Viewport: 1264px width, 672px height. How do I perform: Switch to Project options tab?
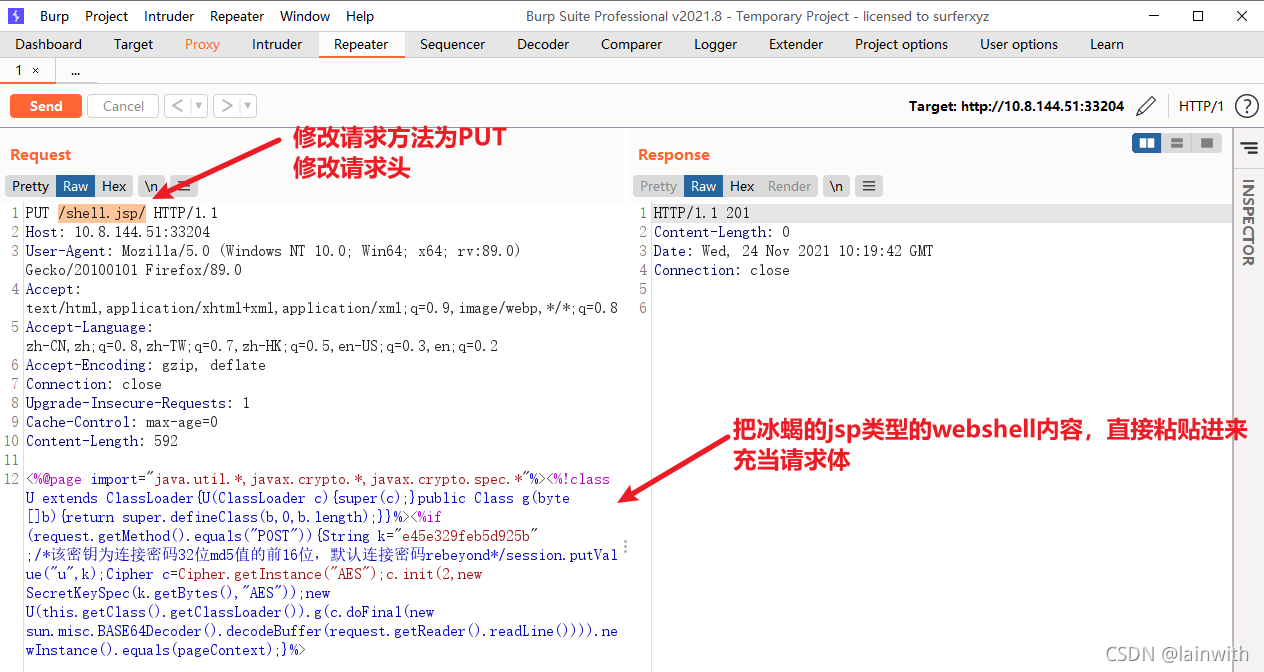pos(901,44)
